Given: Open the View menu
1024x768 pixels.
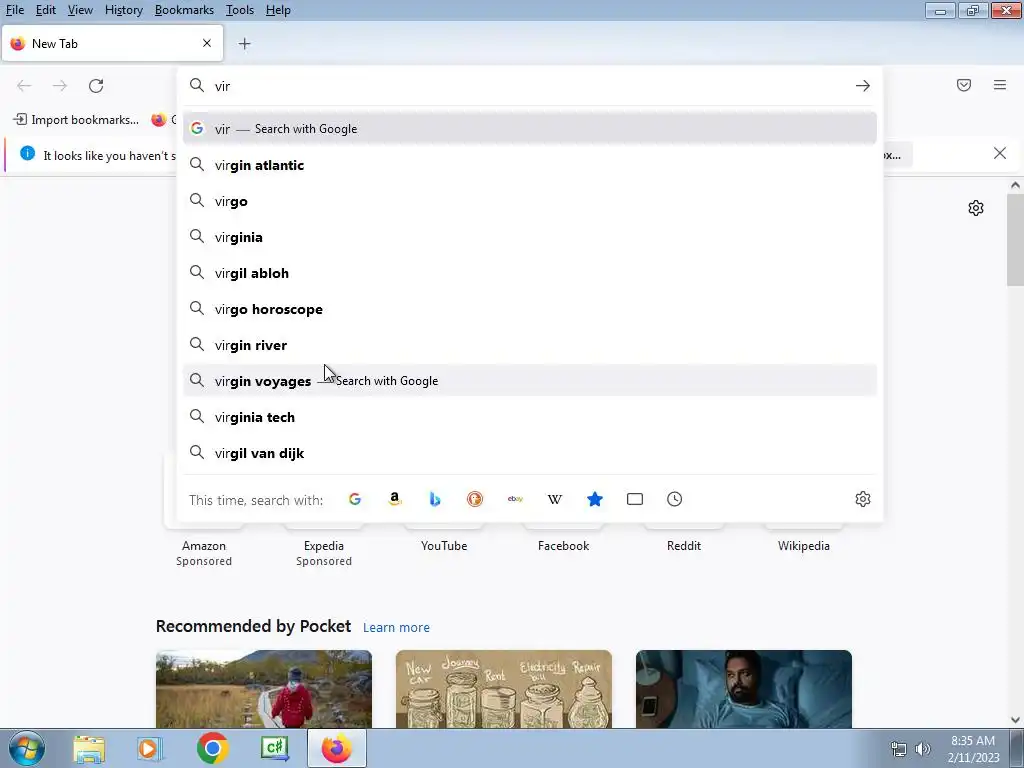Looking at the screenshot, I should [x=80, y=10].
